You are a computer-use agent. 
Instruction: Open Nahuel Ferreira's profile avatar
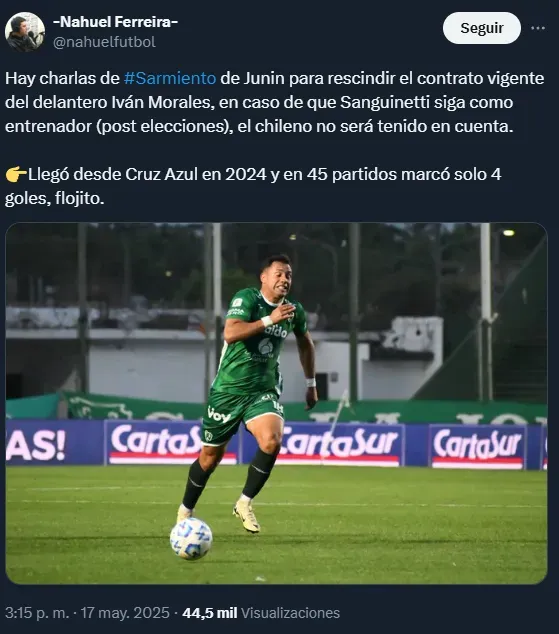point(25,32)
